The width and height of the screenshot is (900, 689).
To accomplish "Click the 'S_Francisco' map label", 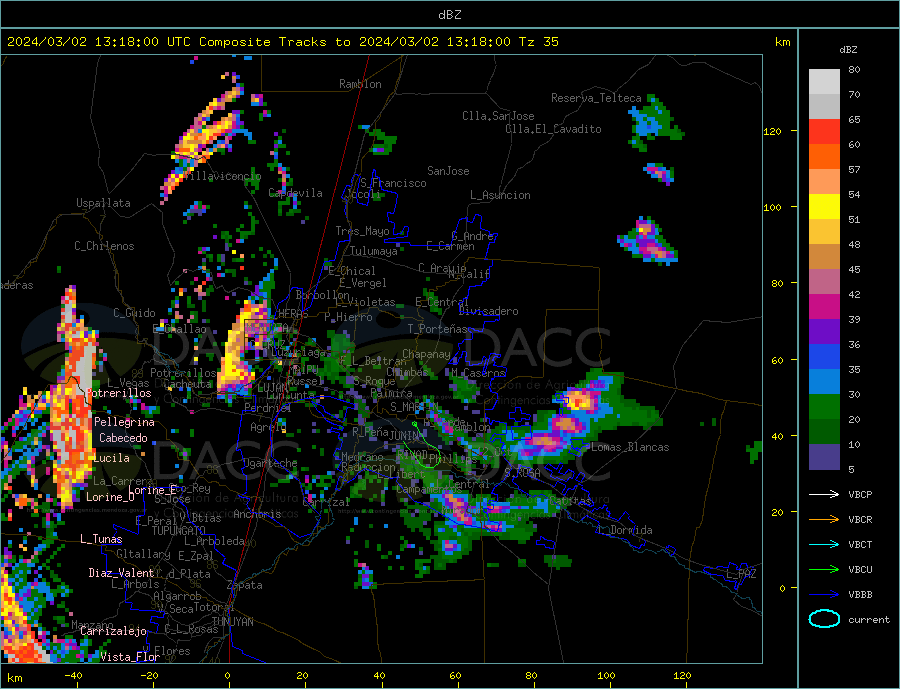I will coord(393,183).
